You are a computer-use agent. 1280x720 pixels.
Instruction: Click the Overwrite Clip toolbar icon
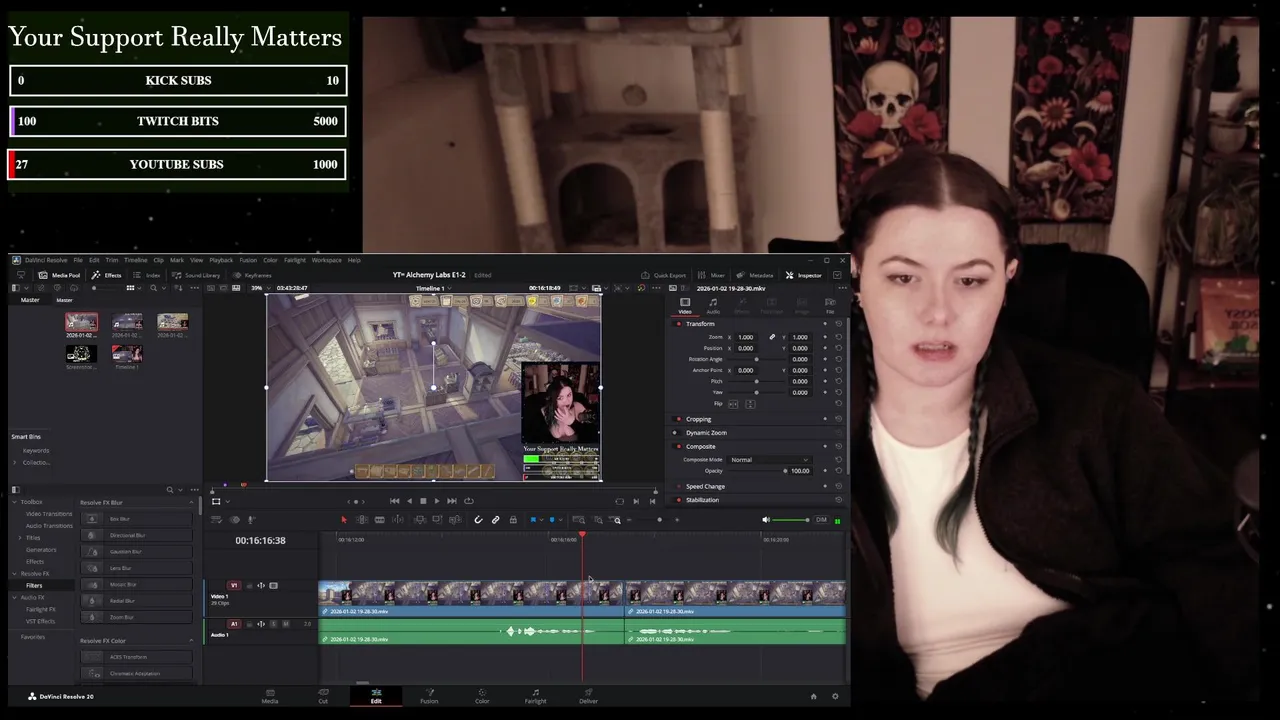[x=438, y=520]
